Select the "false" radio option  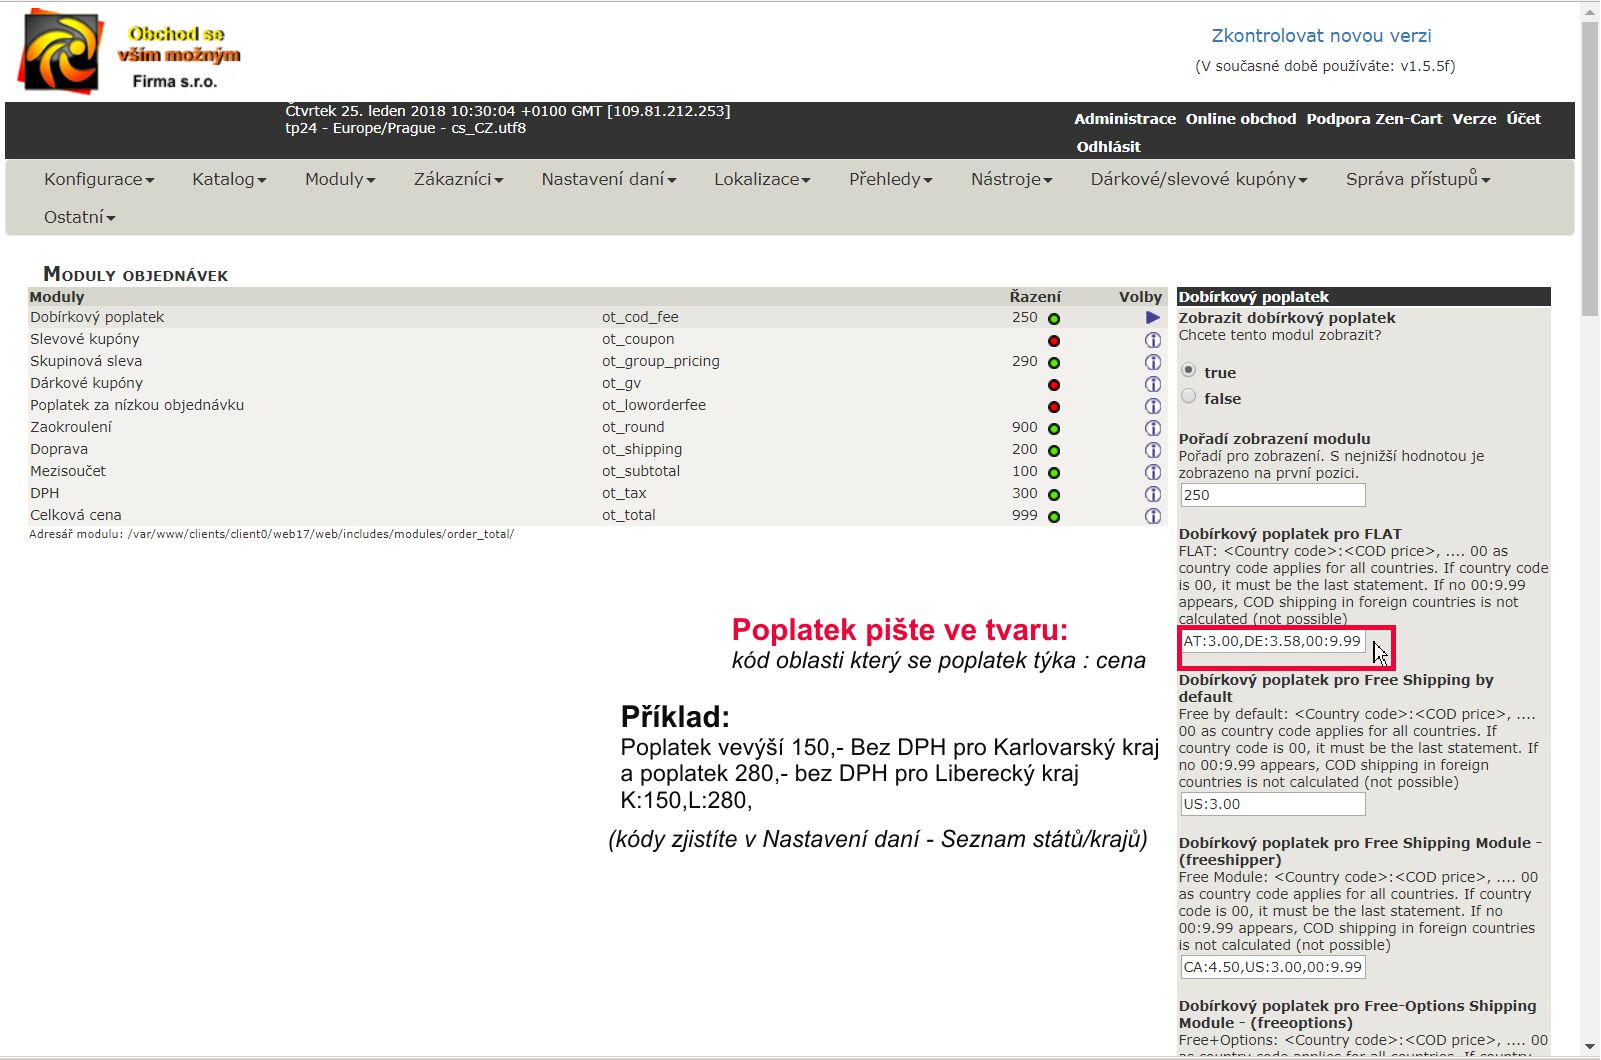point(1188,396)
